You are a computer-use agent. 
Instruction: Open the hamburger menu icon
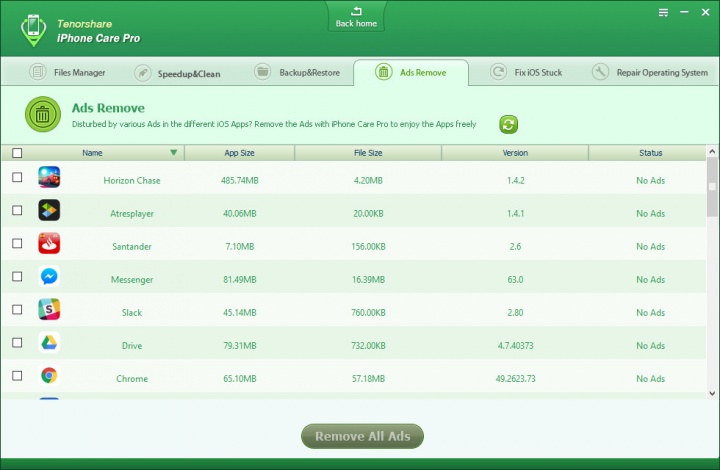coord(663,12)
